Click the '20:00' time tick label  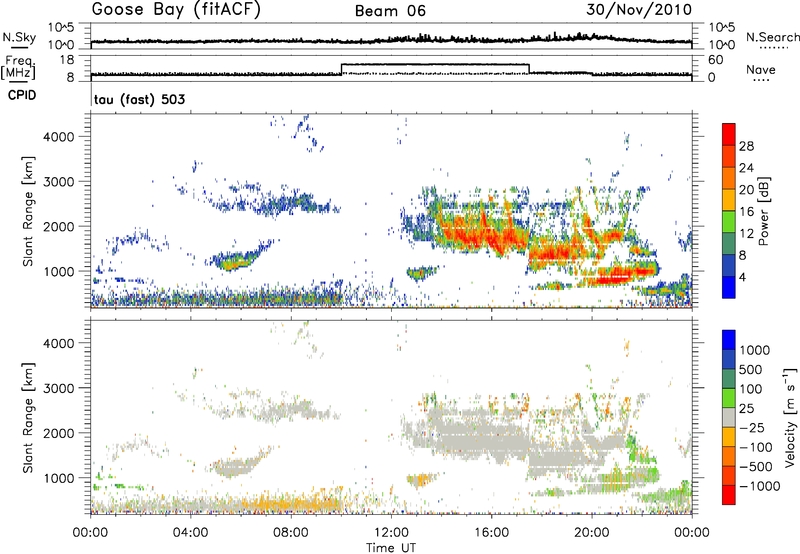pos(592,533)
